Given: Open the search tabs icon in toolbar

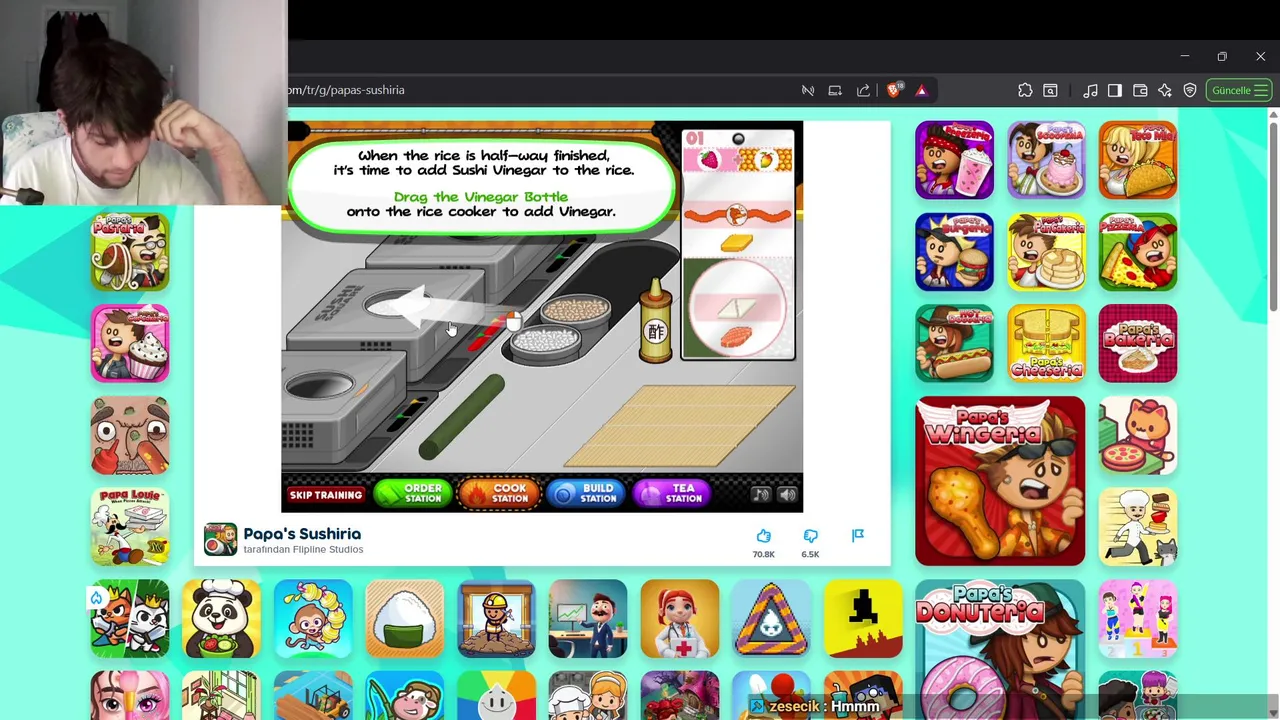Looking at the screenshot, I should [x=1050, y=90].
